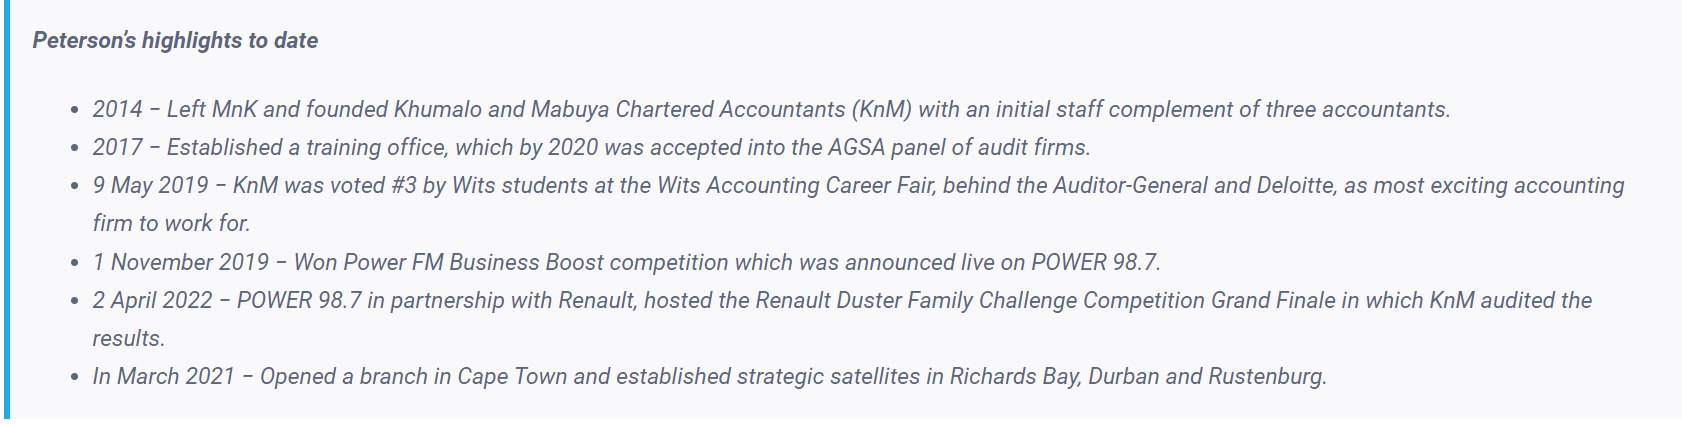Click "Khumalo and Mabuya Chartered Accountants" text

(x=619, y=110)
